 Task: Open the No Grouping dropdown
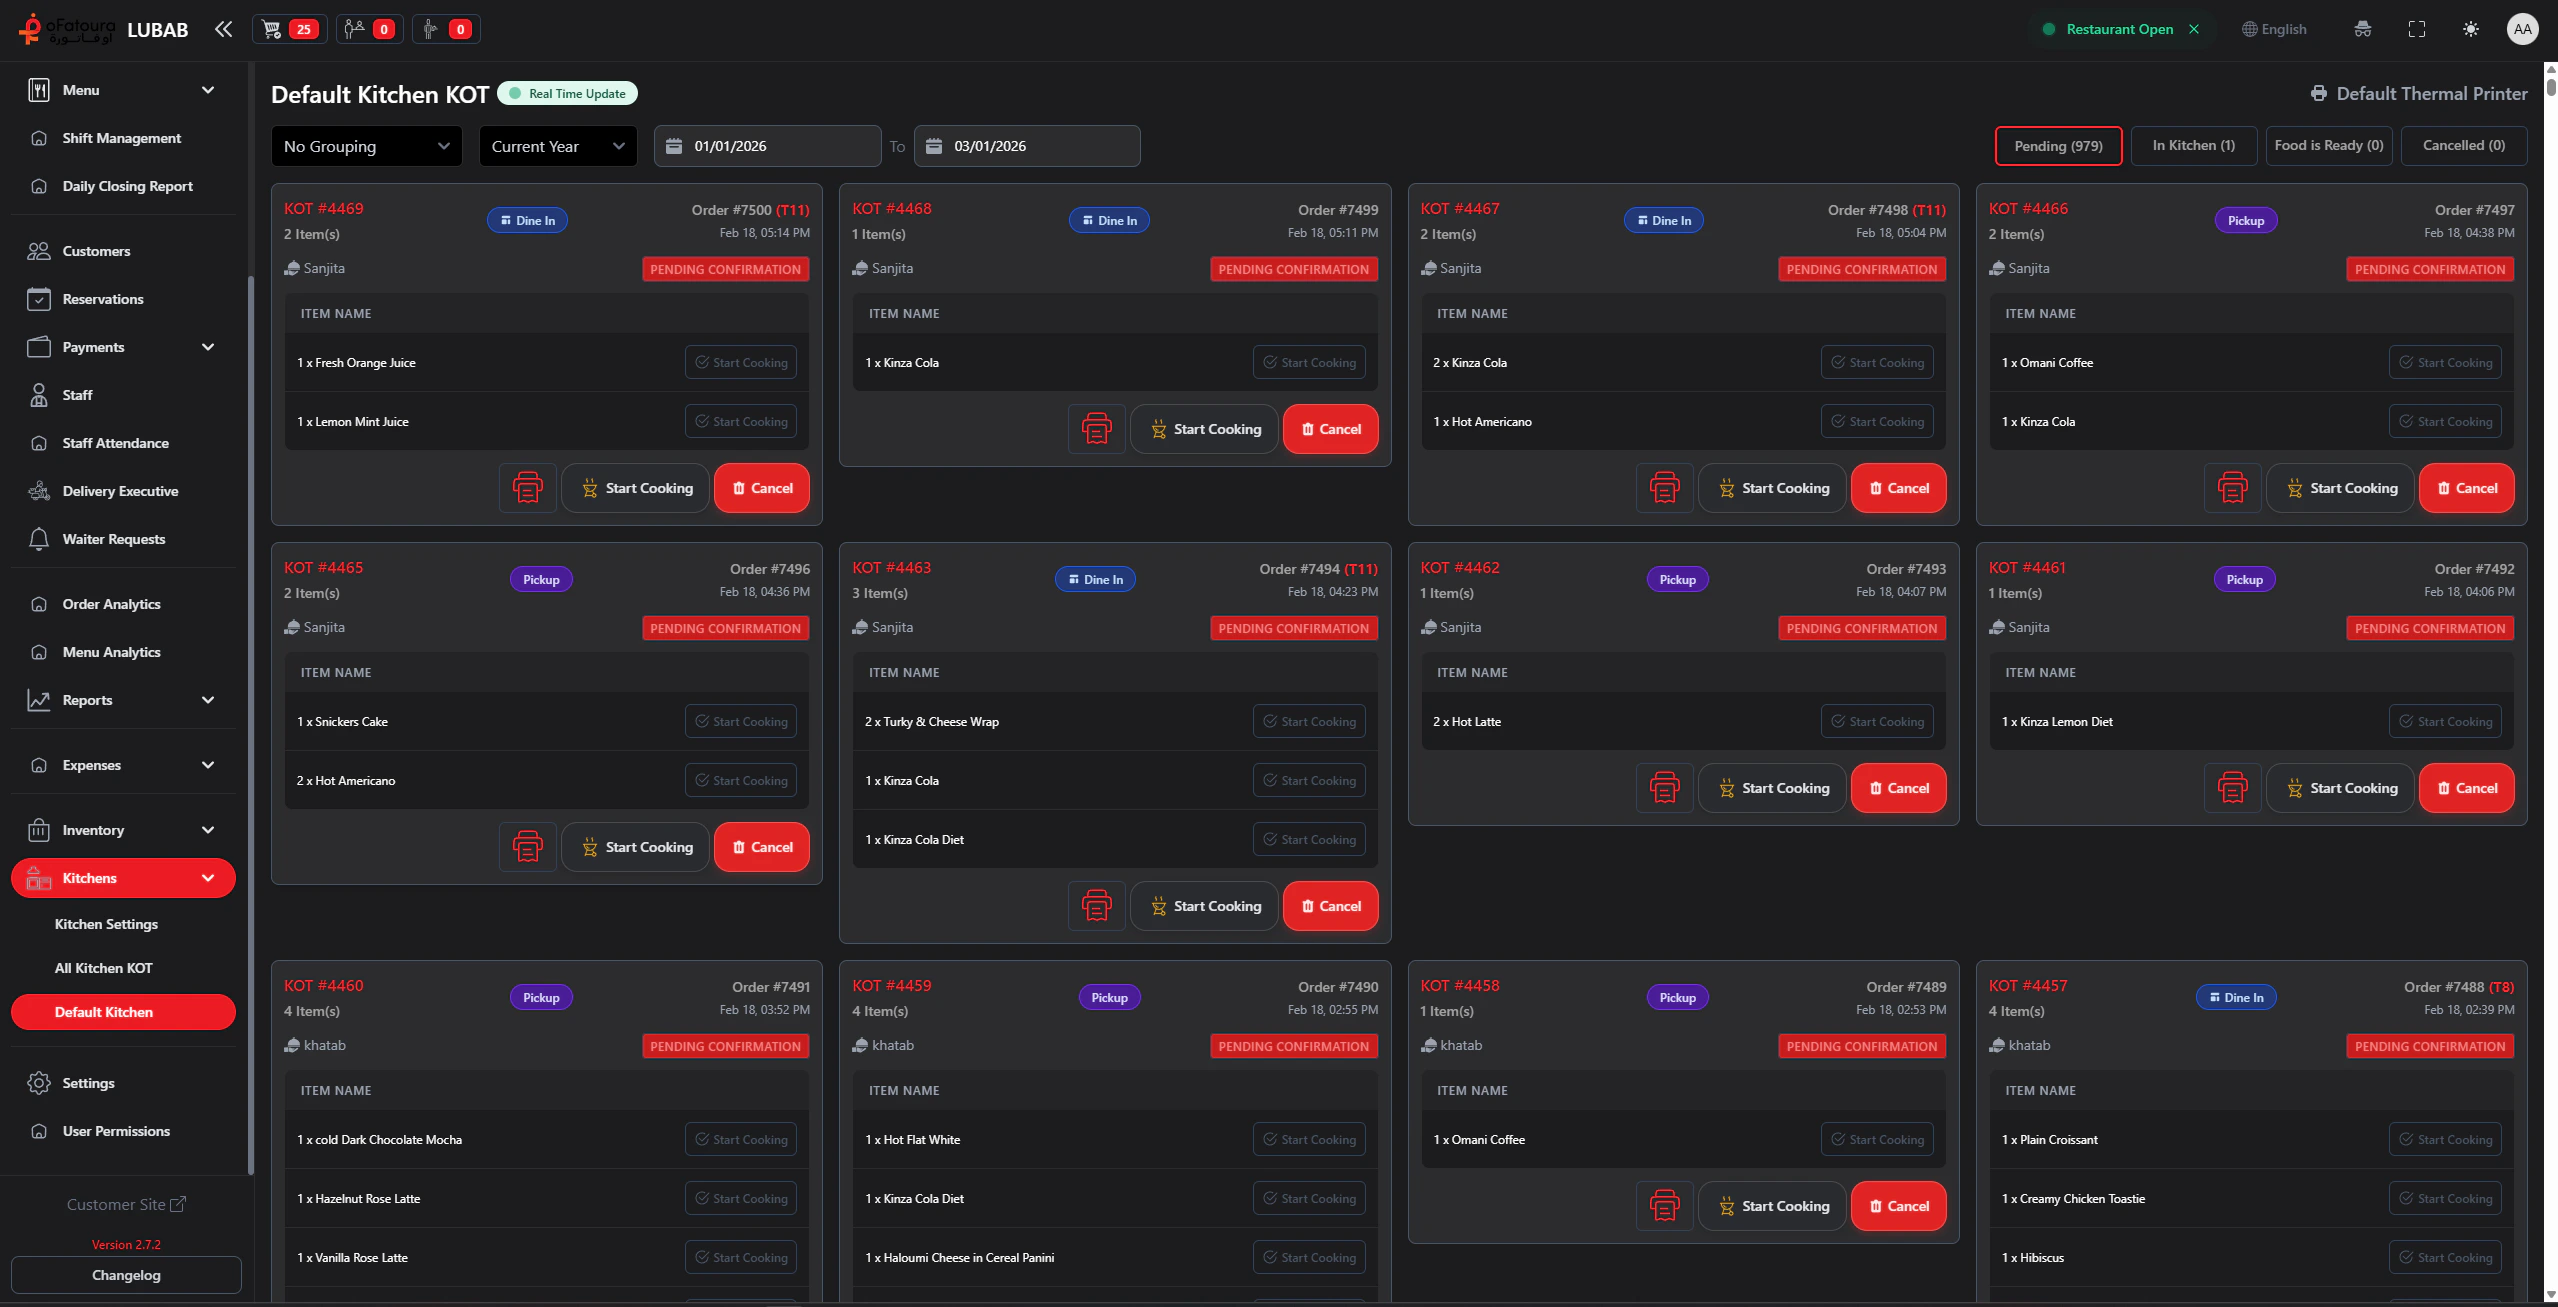(x=366, y=146)
